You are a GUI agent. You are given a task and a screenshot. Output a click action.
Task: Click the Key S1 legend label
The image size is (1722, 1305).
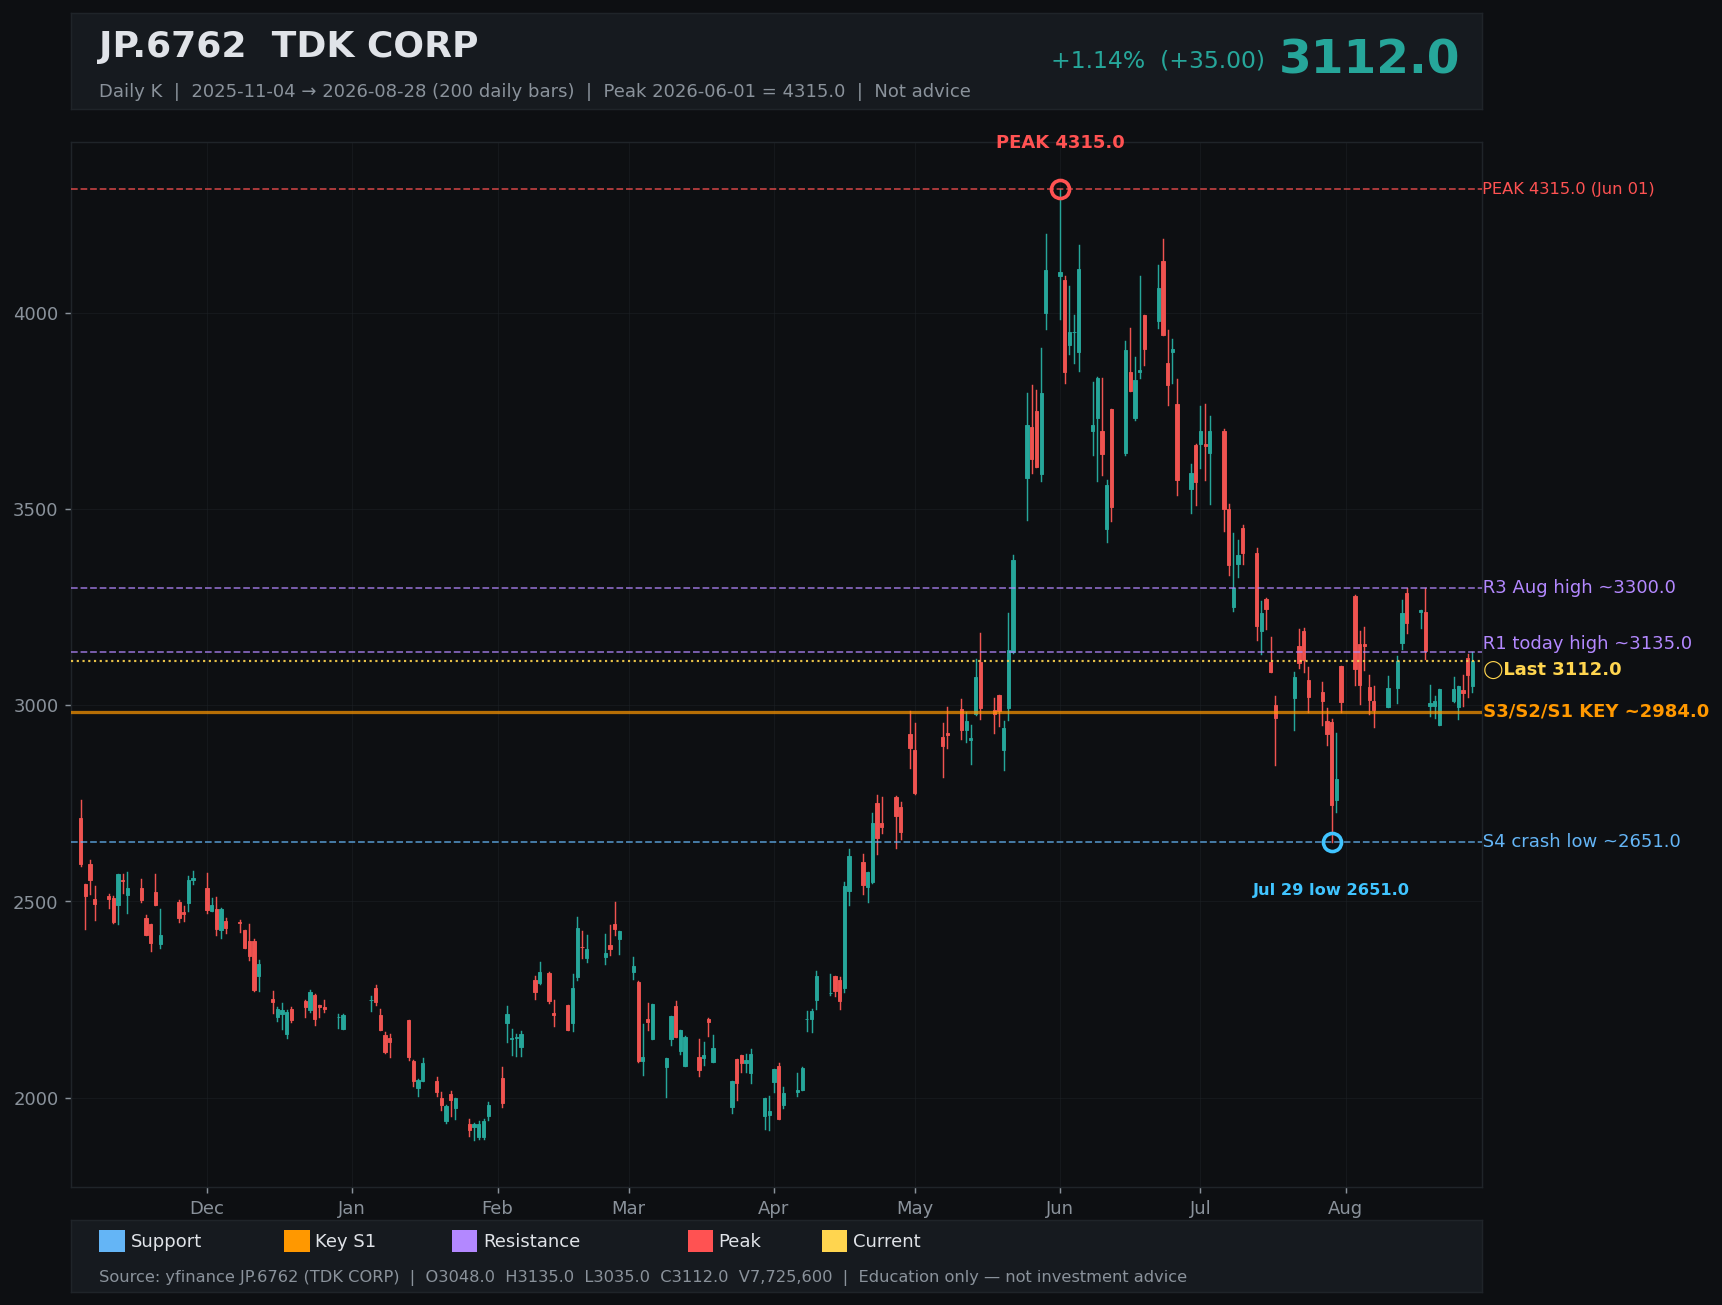click(x=345, y=1241)
